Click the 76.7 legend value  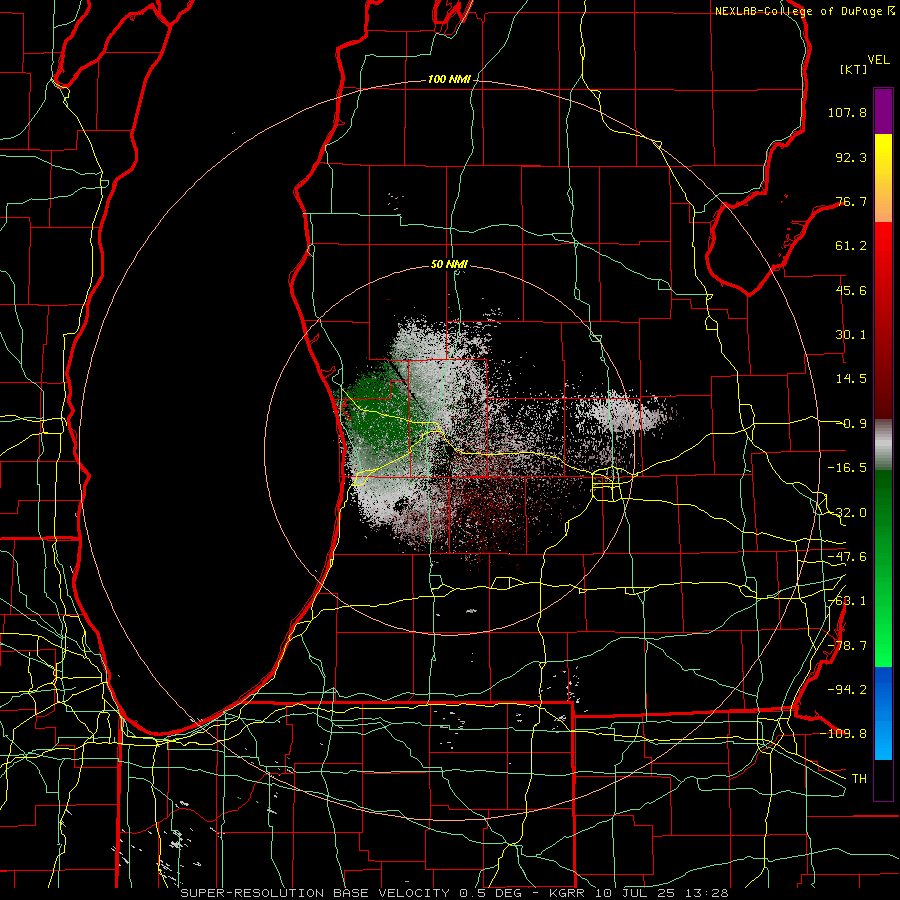(851, 201)
